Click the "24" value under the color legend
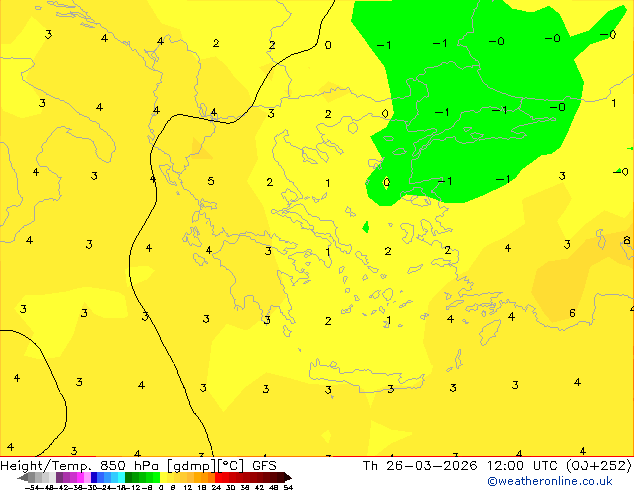Viewport: 634px width, 490px height. tap(216, 488)
